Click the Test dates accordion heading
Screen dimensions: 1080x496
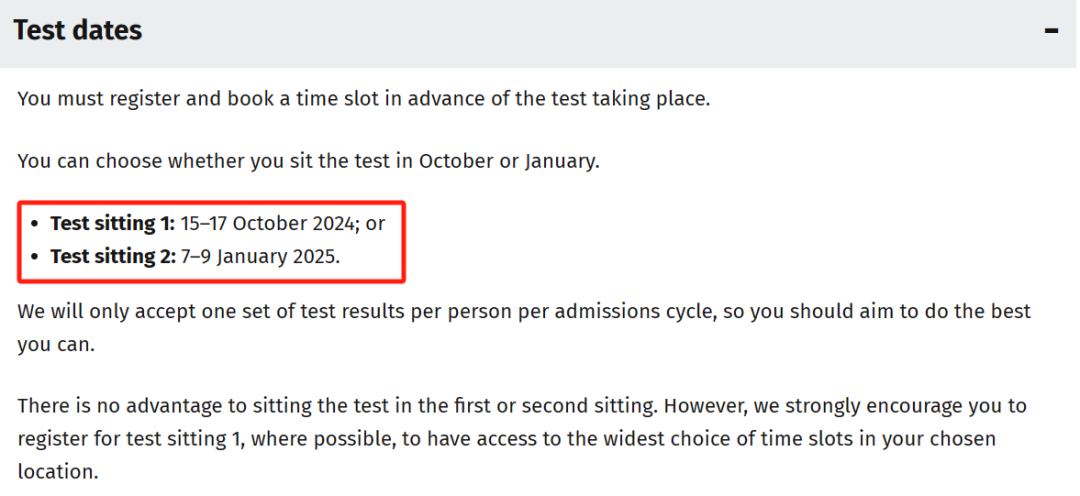tap(78, 30)
